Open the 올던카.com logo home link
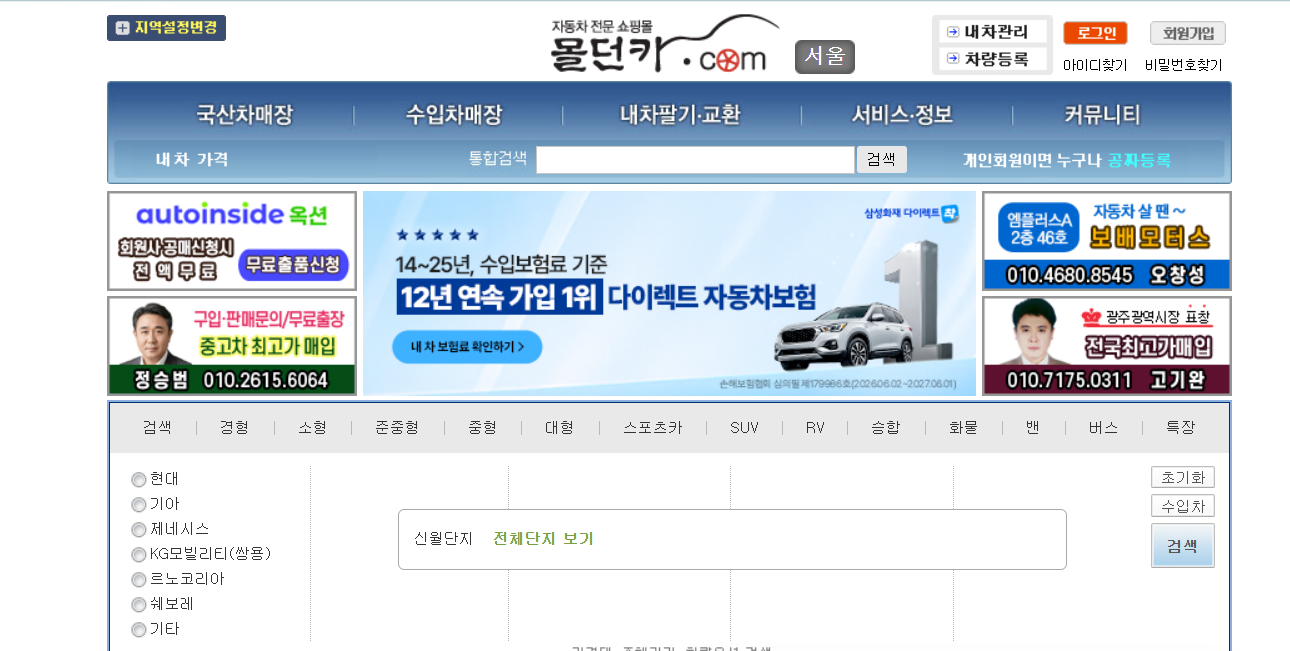The width and height of the screenshot is (1290, 651). 665,45
